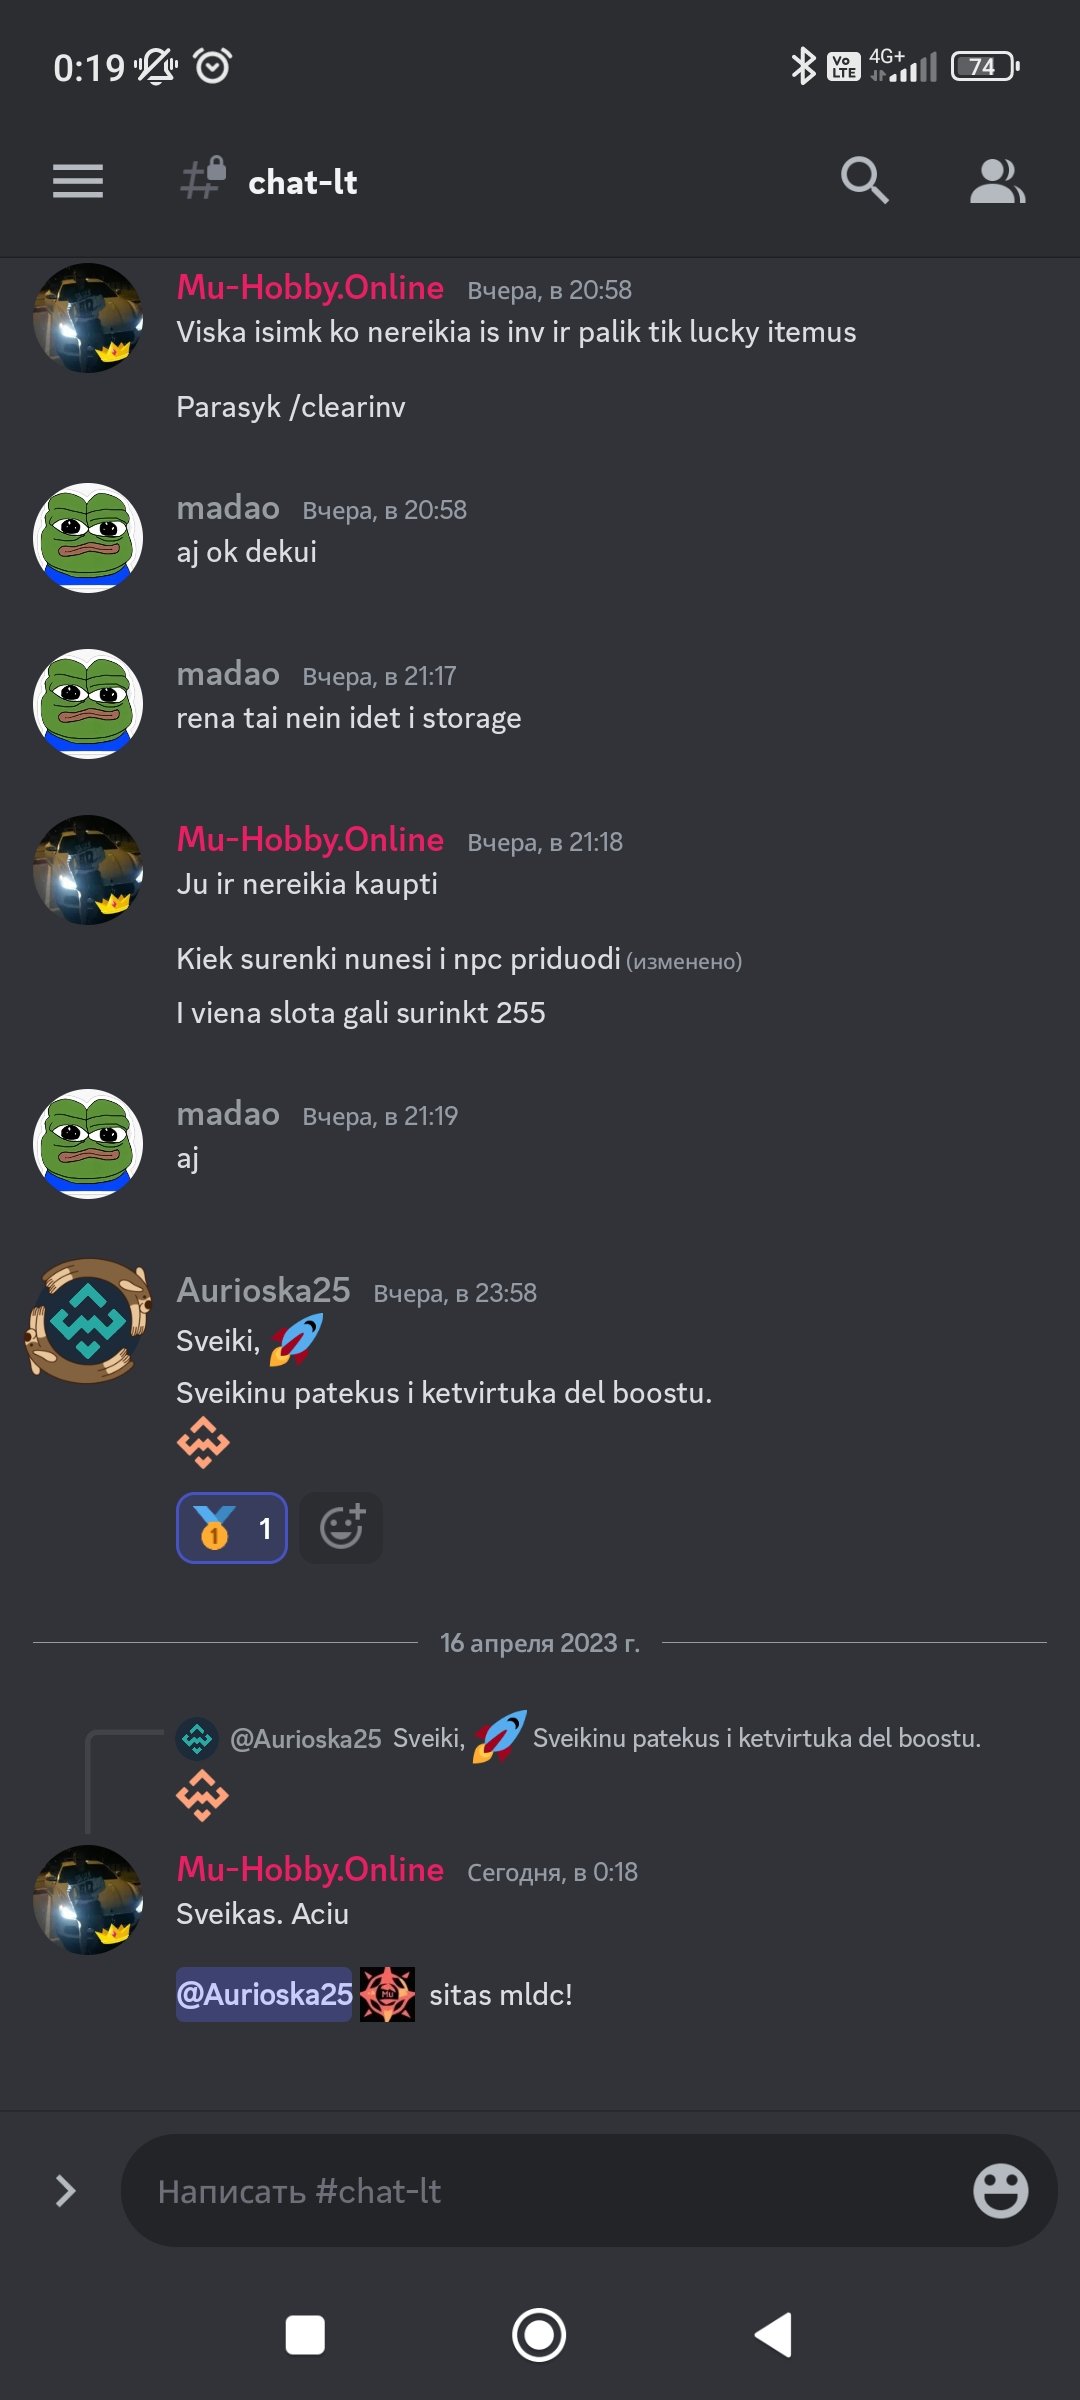Viewport: 1080px width, 2400px height.
Task: Tap the rocket emoji in Aurioska25's message
Action: [296, 1339]
